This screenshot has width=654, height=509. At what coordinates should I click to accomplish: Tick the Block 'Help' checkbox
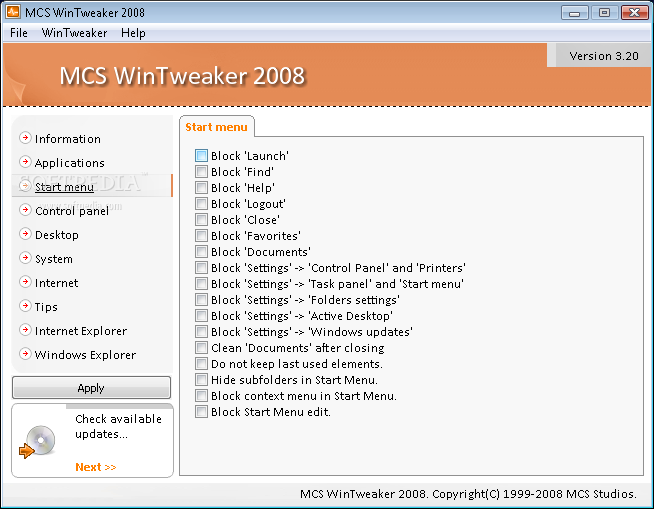click(201, 187)
